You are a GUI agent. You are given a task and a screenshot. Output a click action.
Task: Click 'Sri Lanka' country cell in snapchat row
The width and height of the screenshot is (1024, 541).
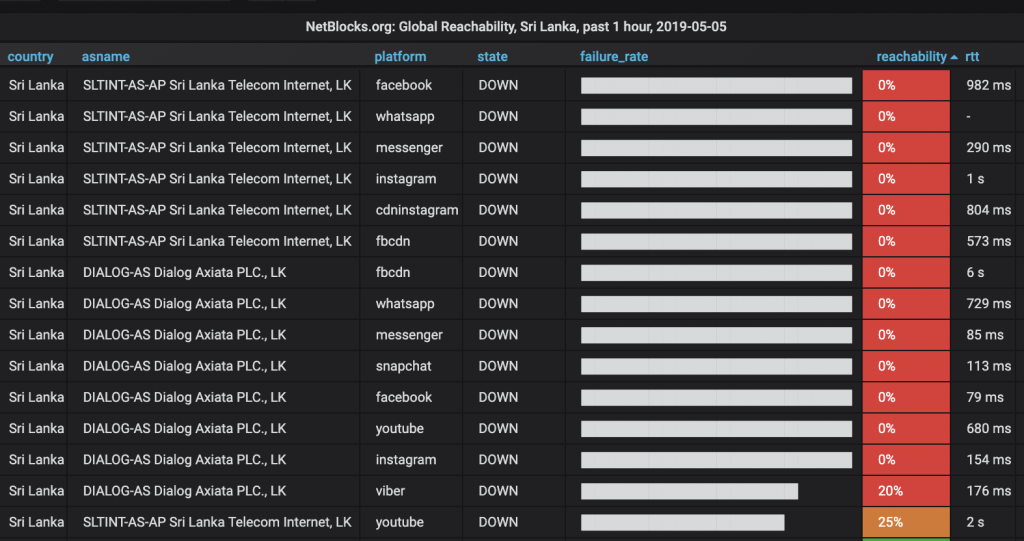click(37, 366)
